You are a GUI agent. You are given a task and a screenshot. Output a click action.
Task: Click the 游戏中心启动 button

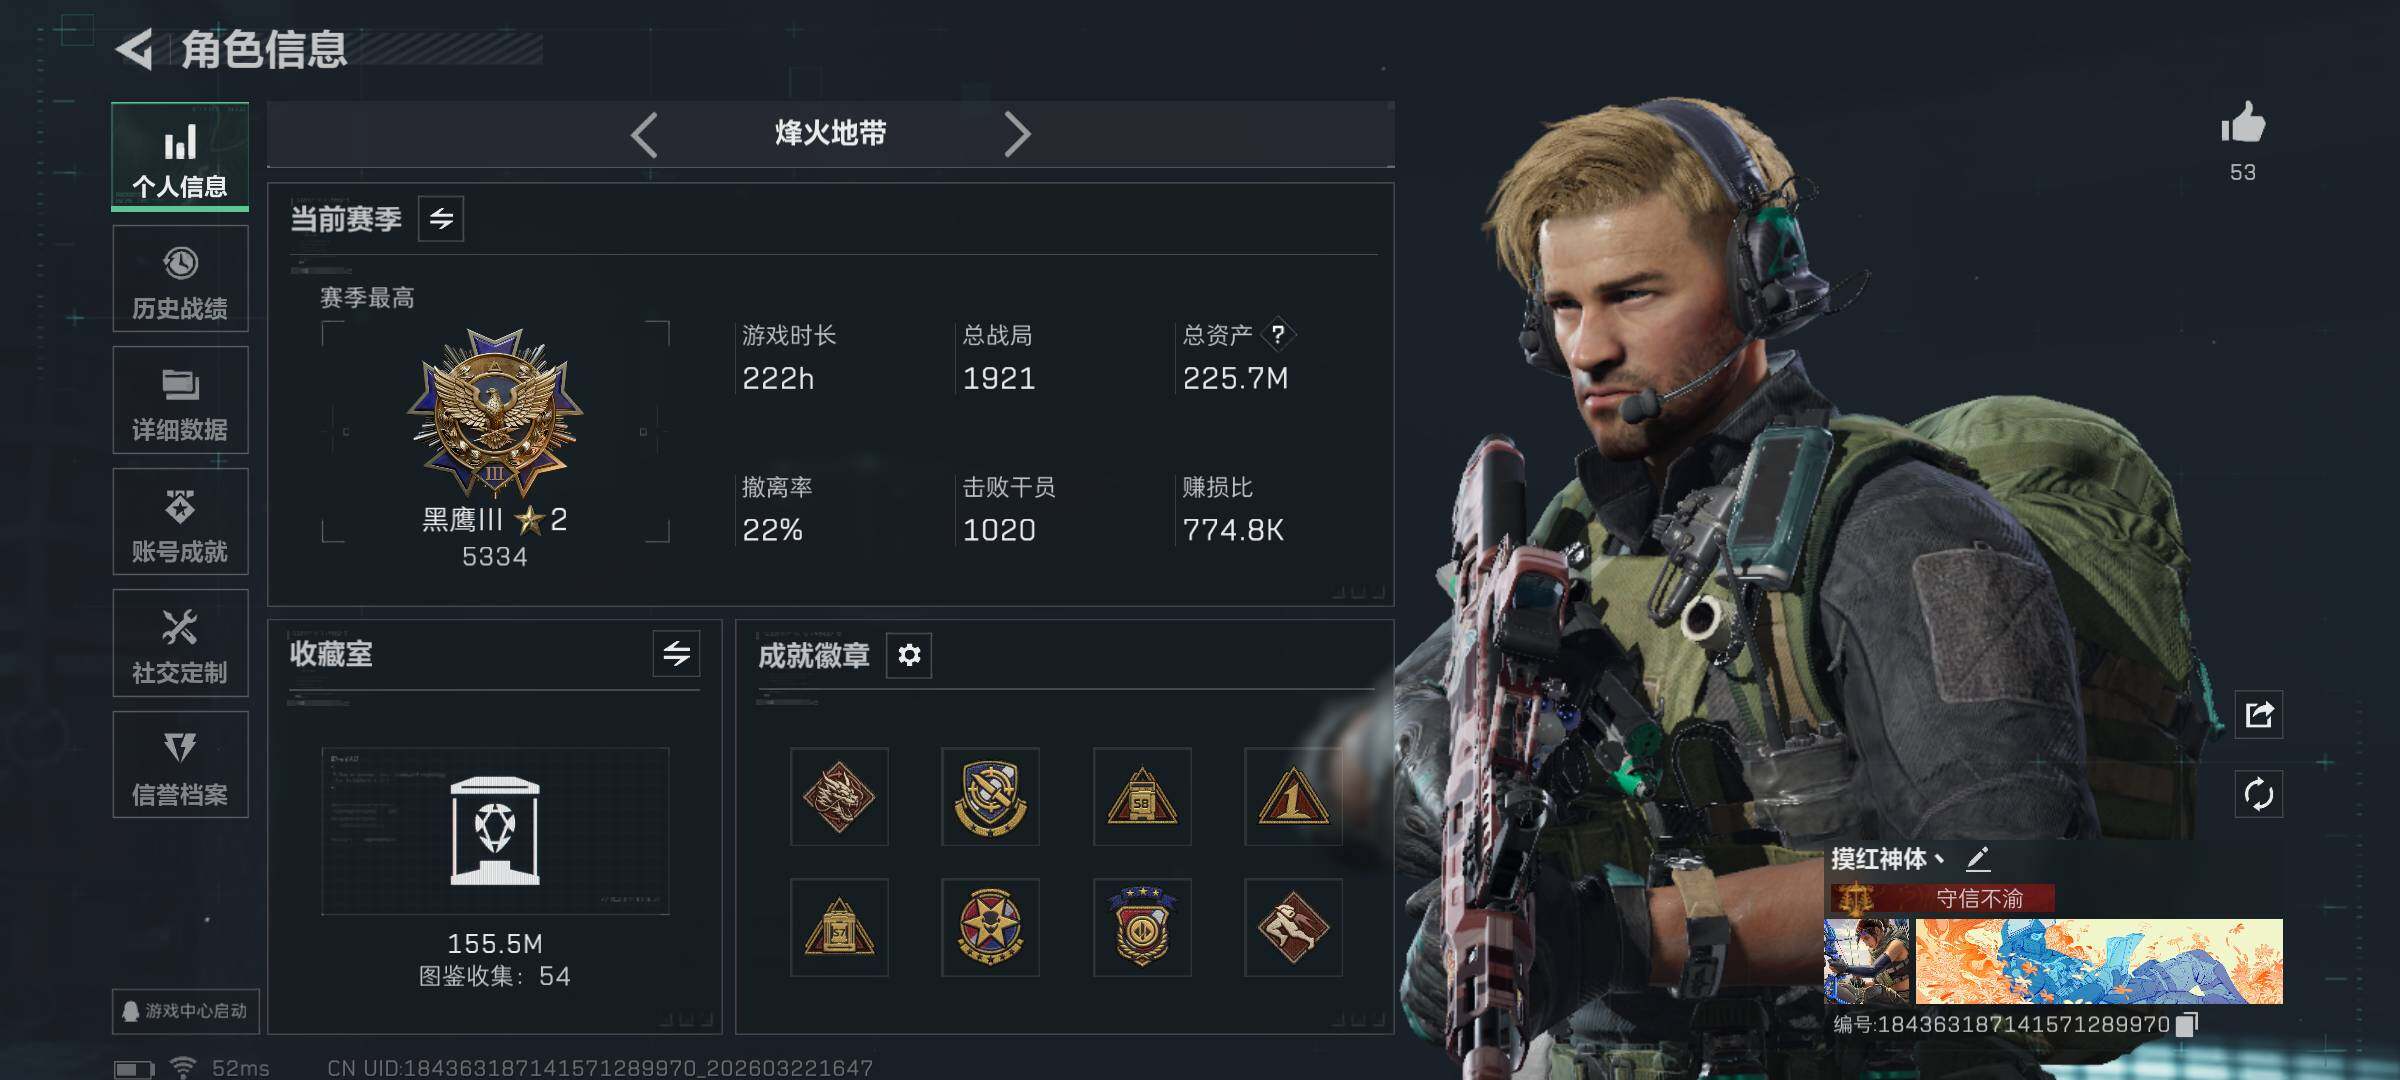[185, 1011]
